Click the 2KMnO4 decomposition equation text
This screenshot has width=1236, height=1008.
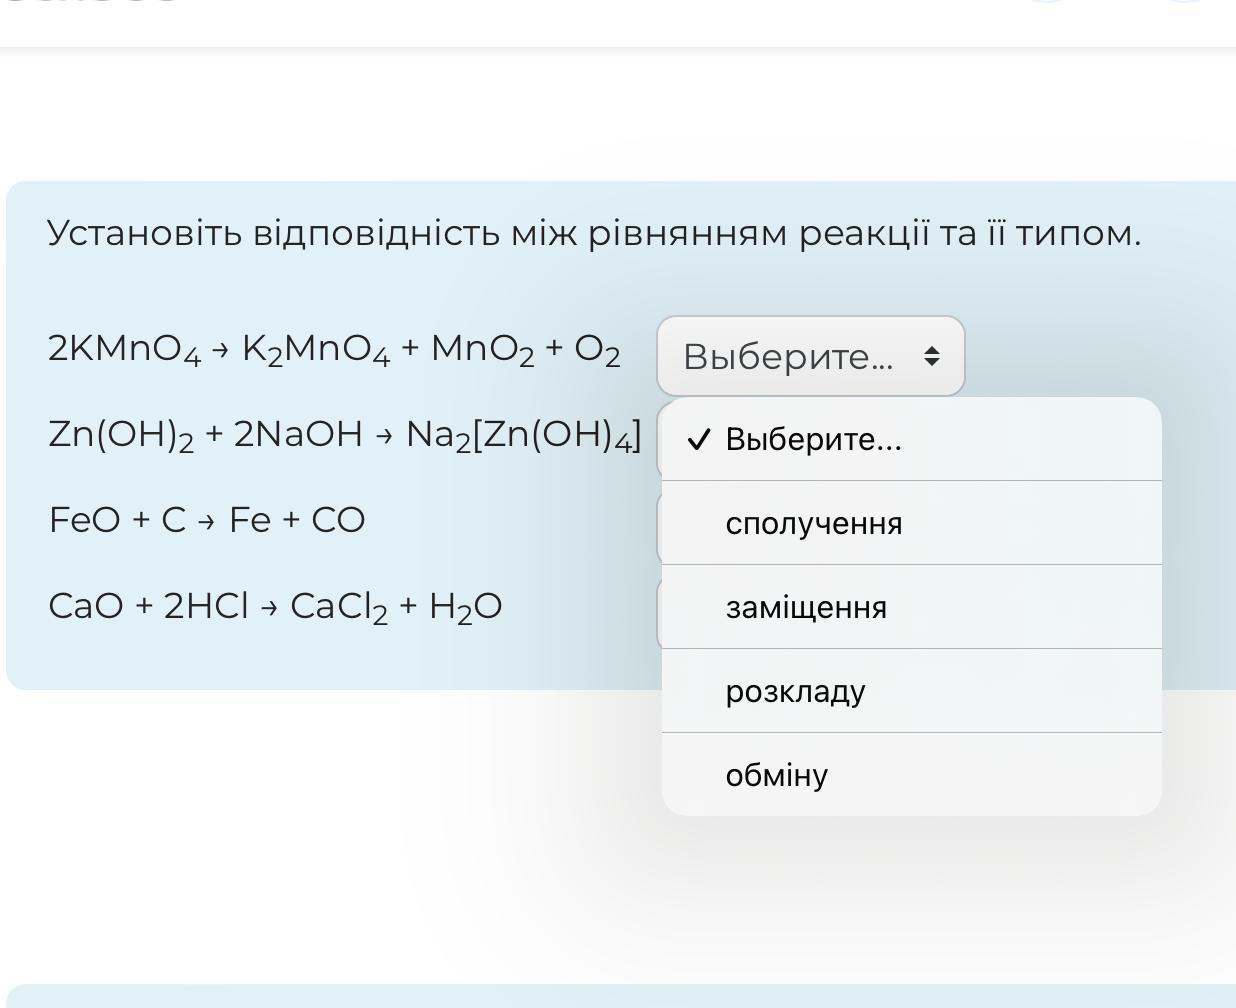pos(334,349)
